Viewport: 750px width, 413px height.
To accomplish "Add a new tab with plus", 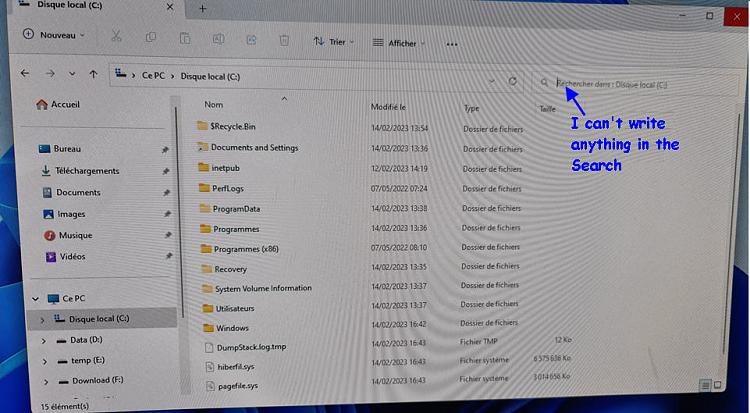I will 202,9.
